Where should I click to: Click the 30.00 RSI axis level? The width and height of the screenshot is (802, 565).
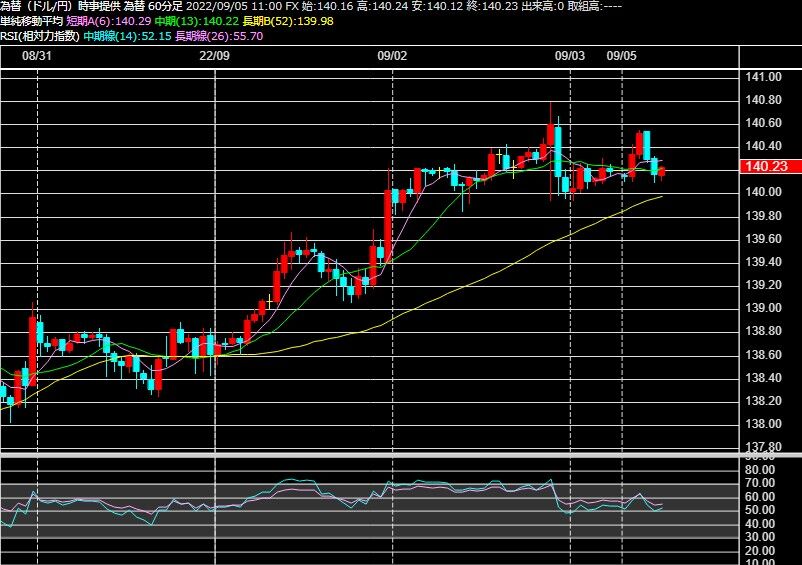click(x=760, y=537)
